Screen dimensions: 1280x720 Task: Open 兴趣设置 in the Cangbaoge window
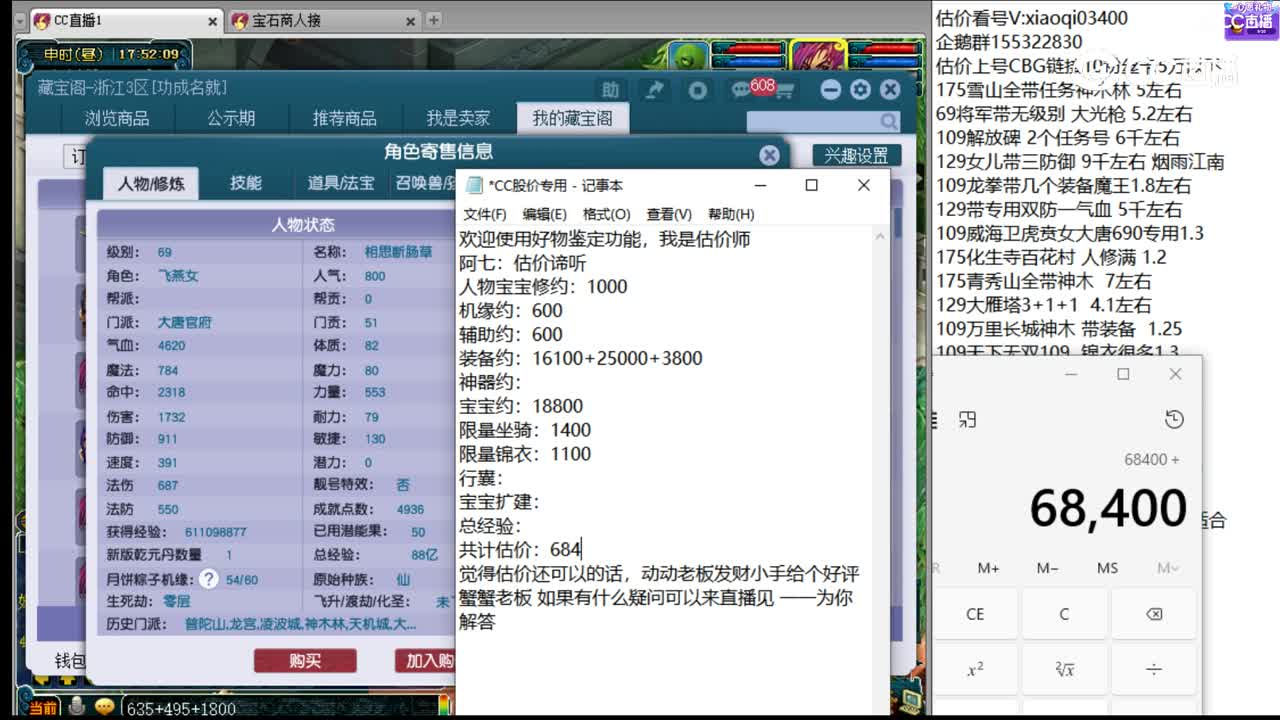[858, 155]
